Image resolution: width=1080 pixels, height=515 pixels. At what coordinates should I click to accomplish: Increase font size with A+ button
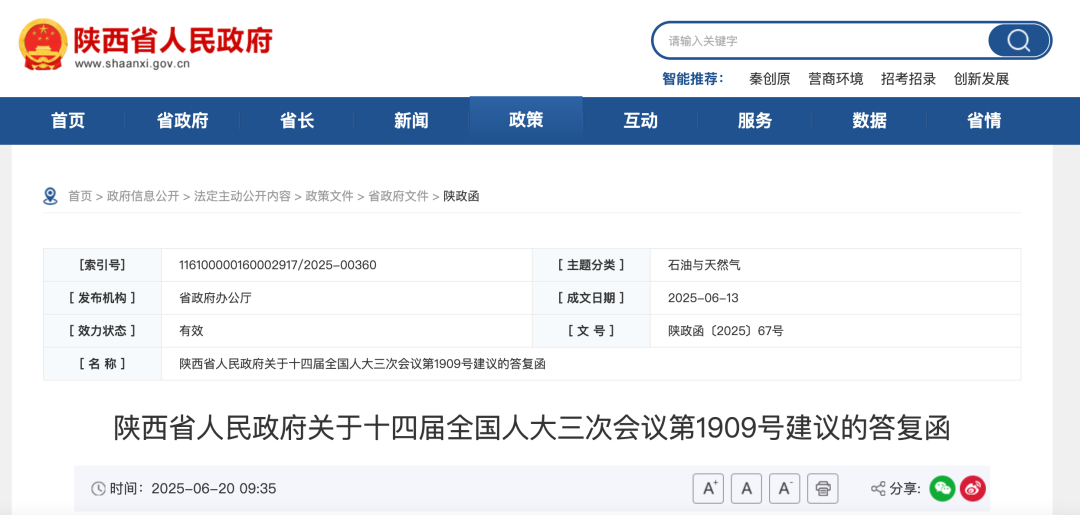coord(708,488)
